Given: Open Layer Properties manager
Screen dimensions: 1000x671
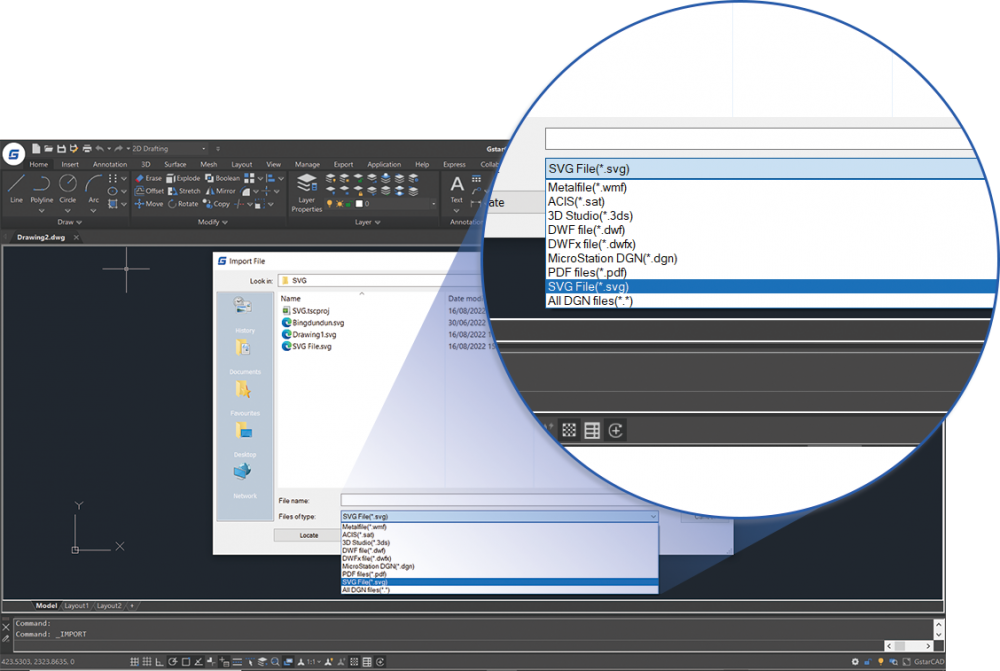Looking at the screenshot, I should click(x=307, y=193).
